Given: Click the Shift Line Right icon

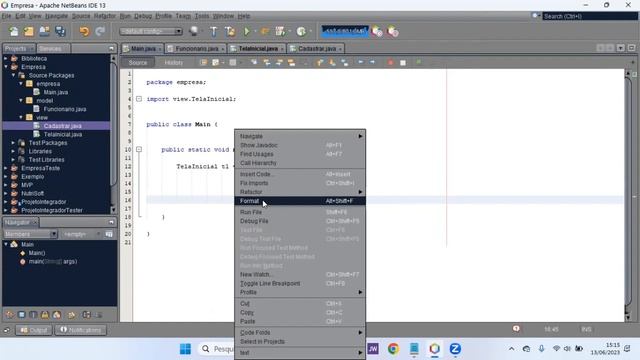Looking at the screenshot, I should point(373,62).
